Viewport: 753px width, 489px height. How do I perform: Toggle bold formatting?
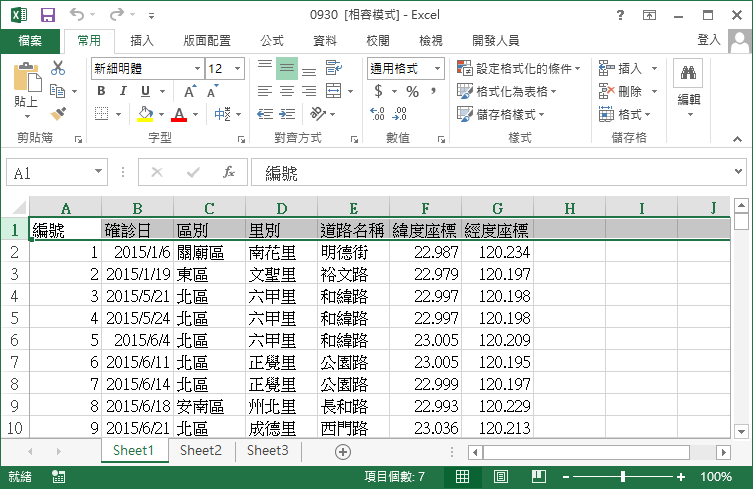pos(101,91)
